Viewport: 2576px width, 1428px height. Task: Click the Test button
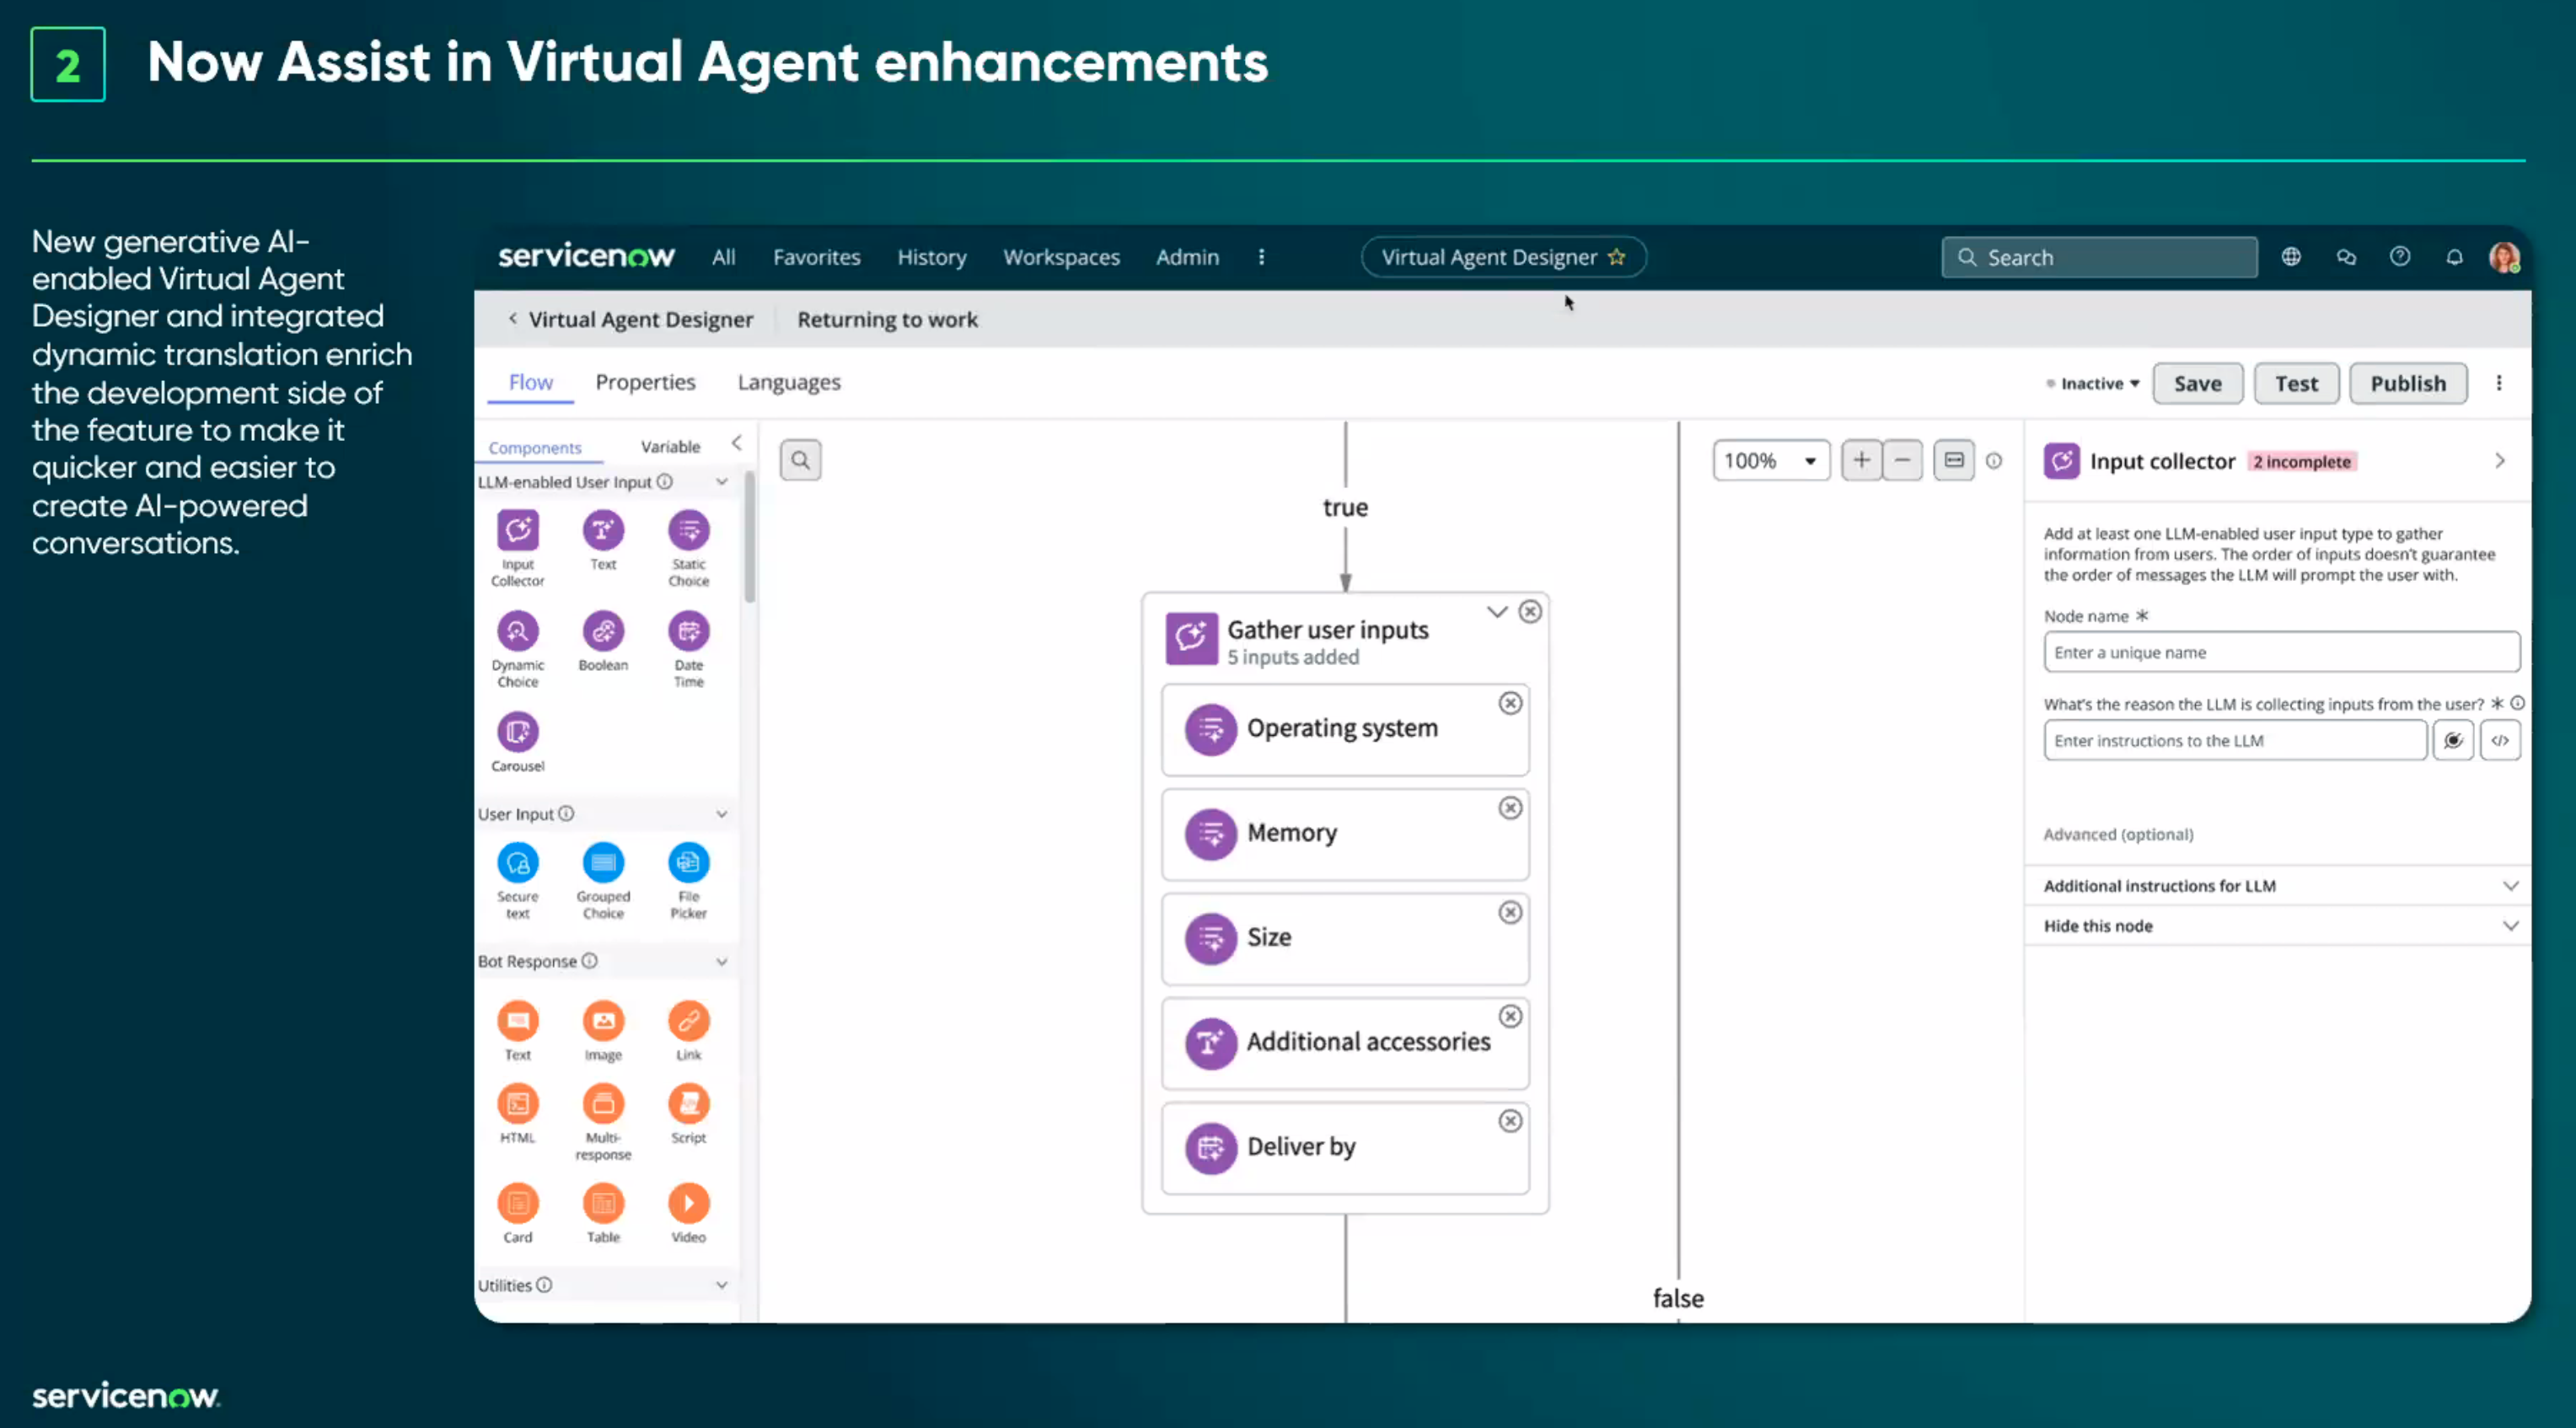click(2296, 384)
